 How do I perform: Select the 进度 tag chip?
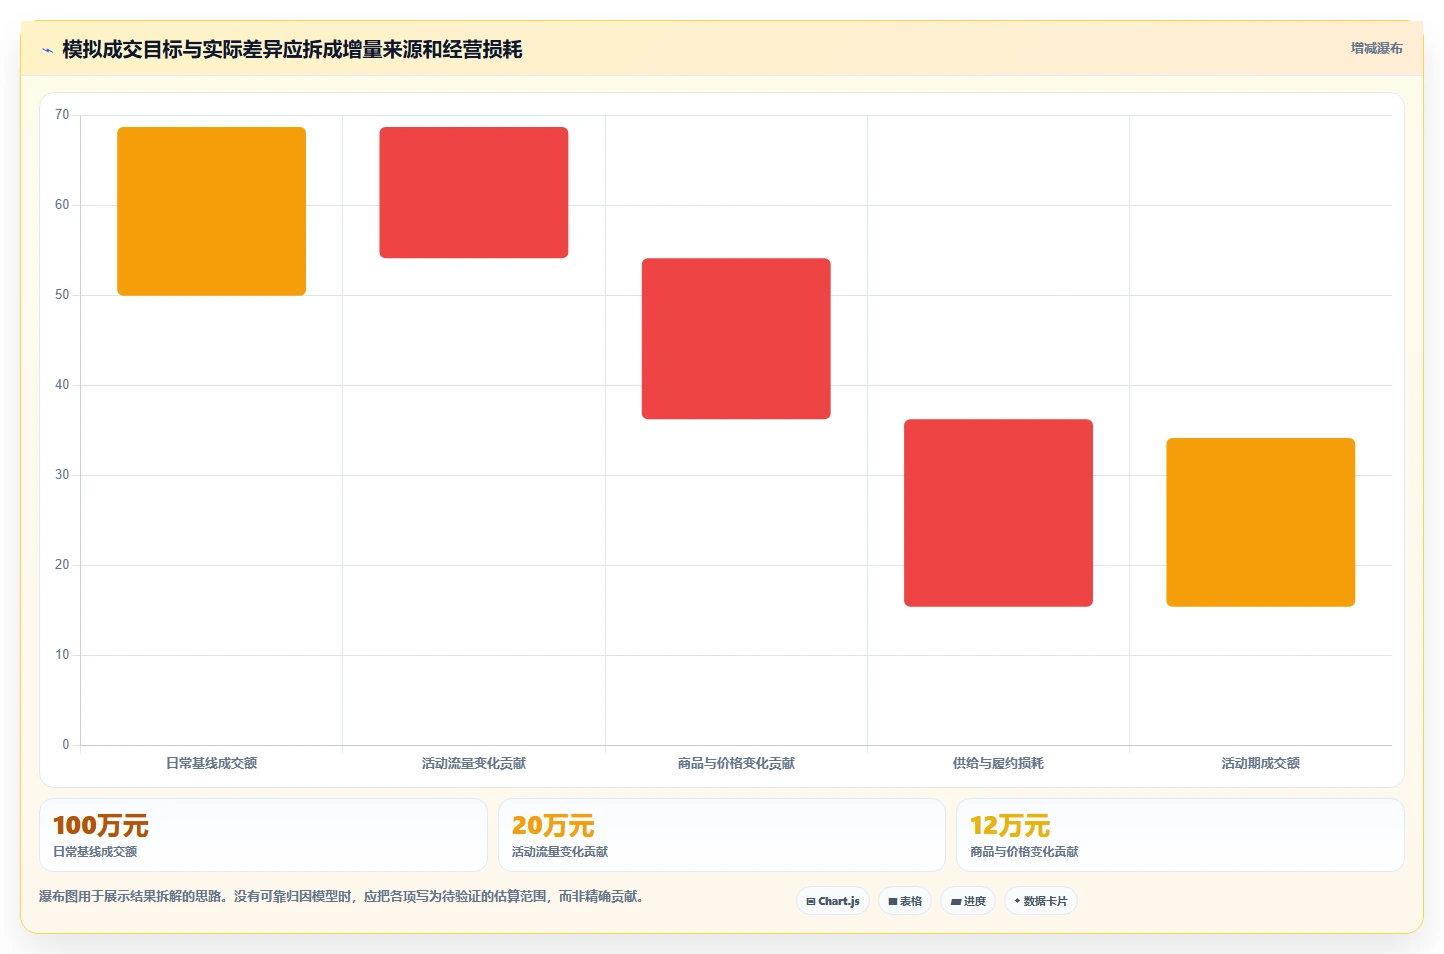point(968,901)
